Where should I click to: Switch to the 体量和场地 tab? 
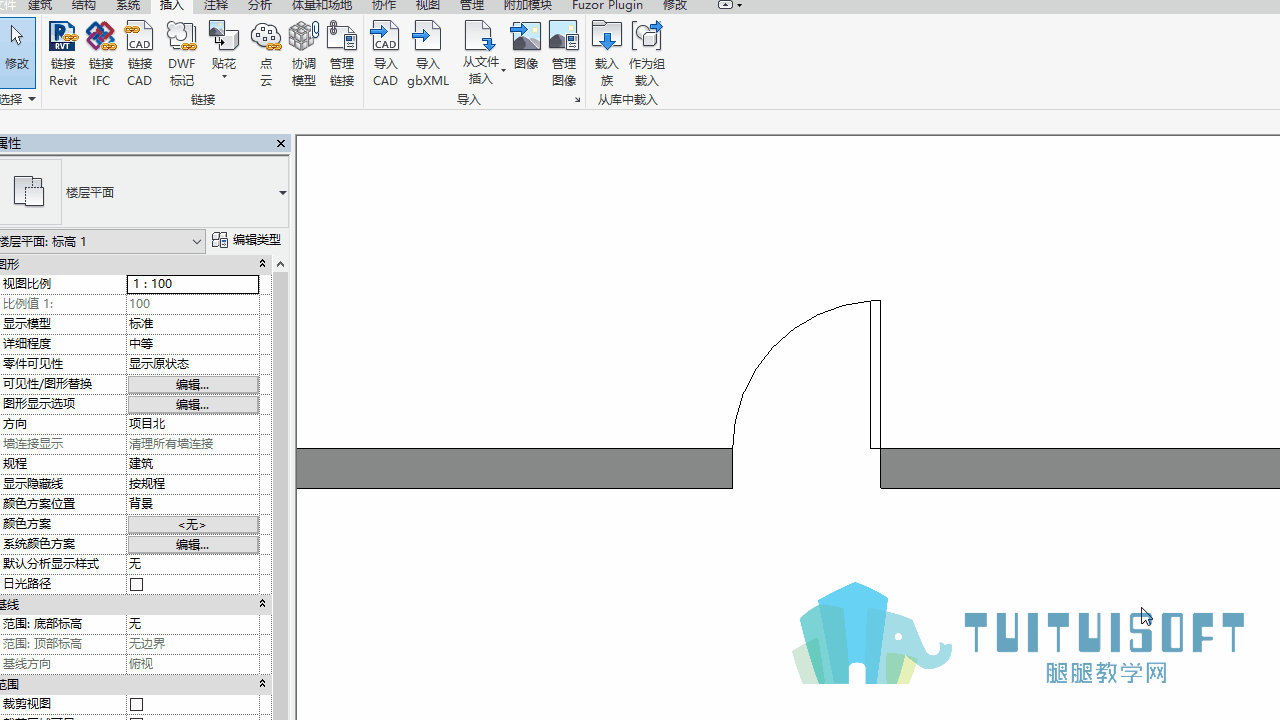322,6
